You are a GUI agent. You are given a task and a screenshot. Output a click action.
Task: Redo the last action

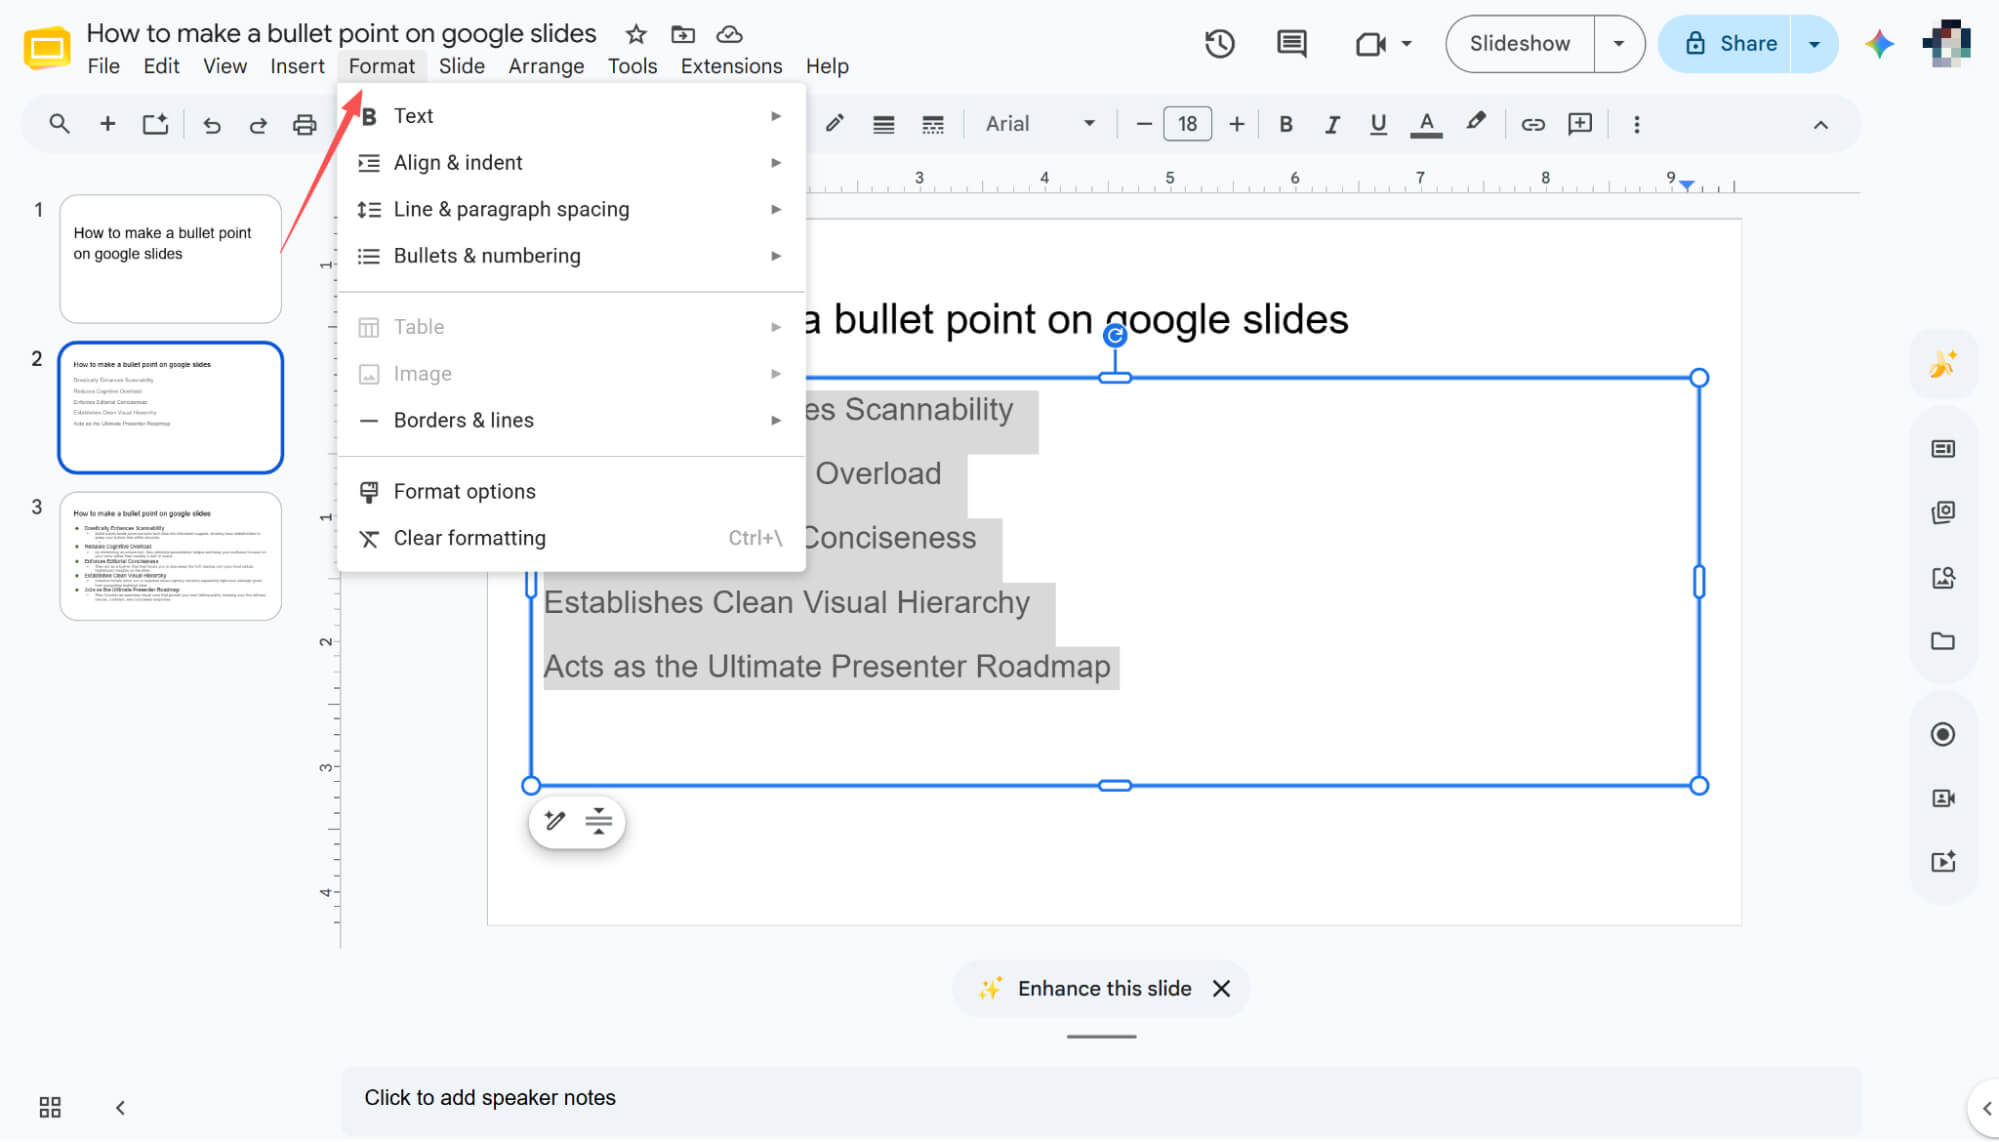point(258,125)
